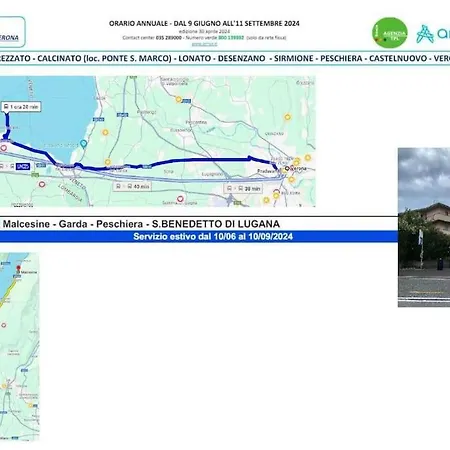
Task: Click the '1 ora 20 min' bus route label
Action: click(x=21, y=107)
